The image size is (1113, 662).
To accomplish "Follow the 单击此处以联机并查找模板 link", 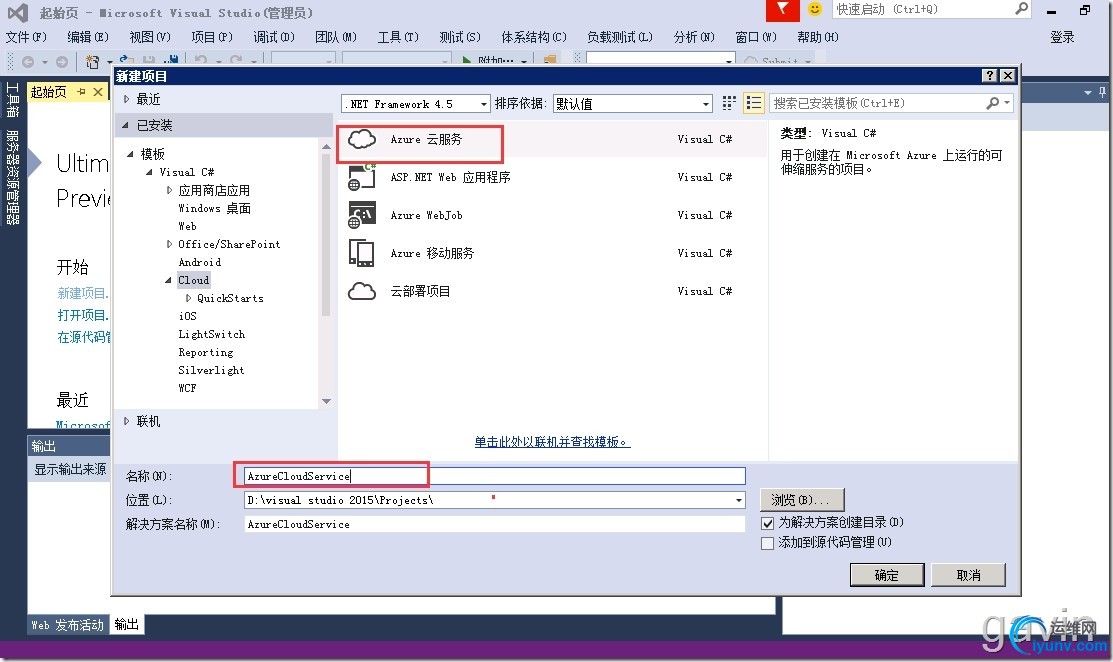I will click(552, 442).
